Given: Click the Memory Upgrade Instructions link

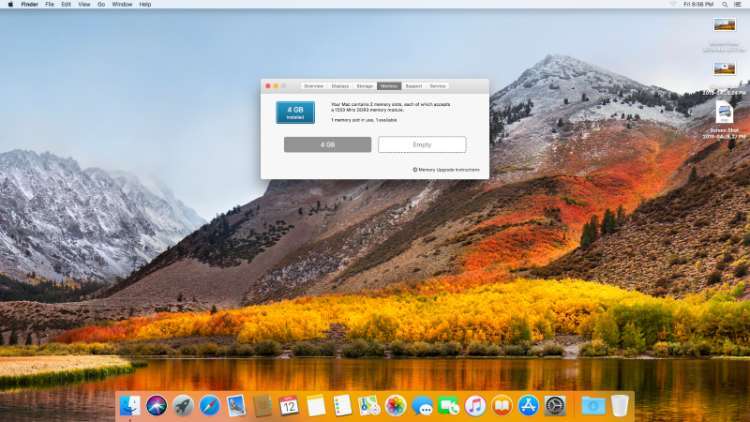Looking at the screenshot, I should [446, 170].
